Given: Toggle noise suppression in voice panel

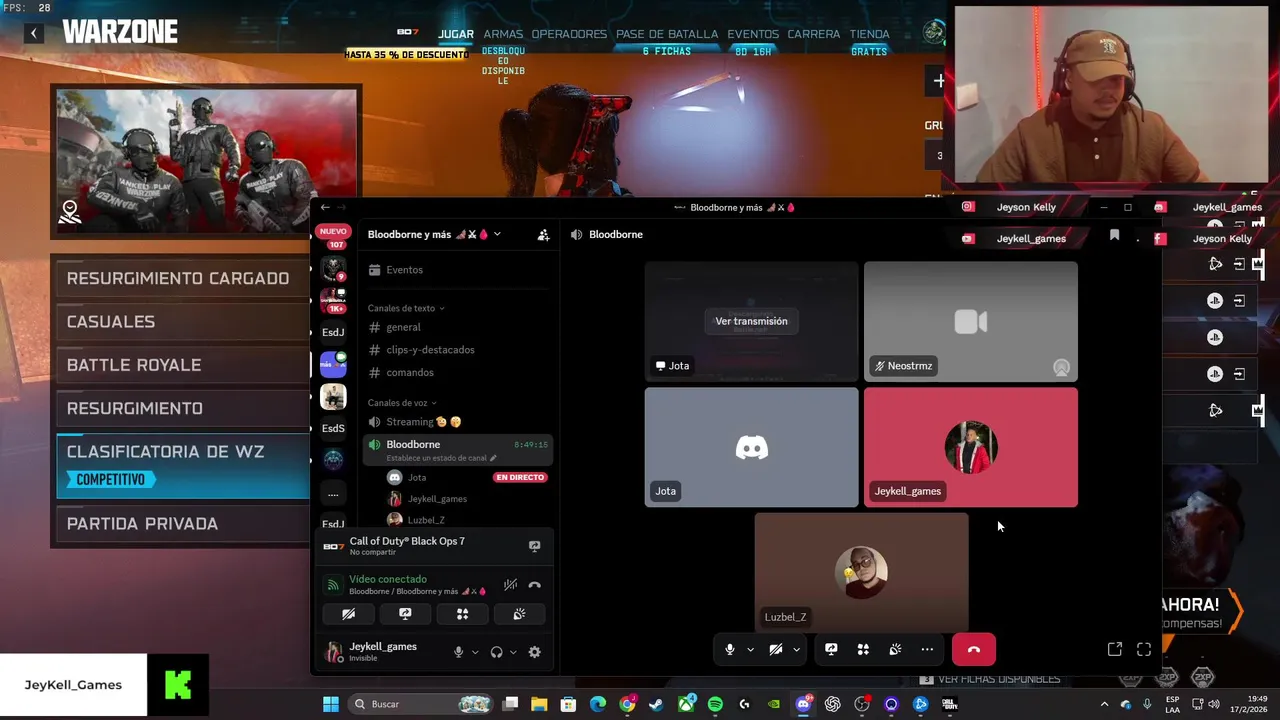Looking at the screenshot, I should 510,585.
